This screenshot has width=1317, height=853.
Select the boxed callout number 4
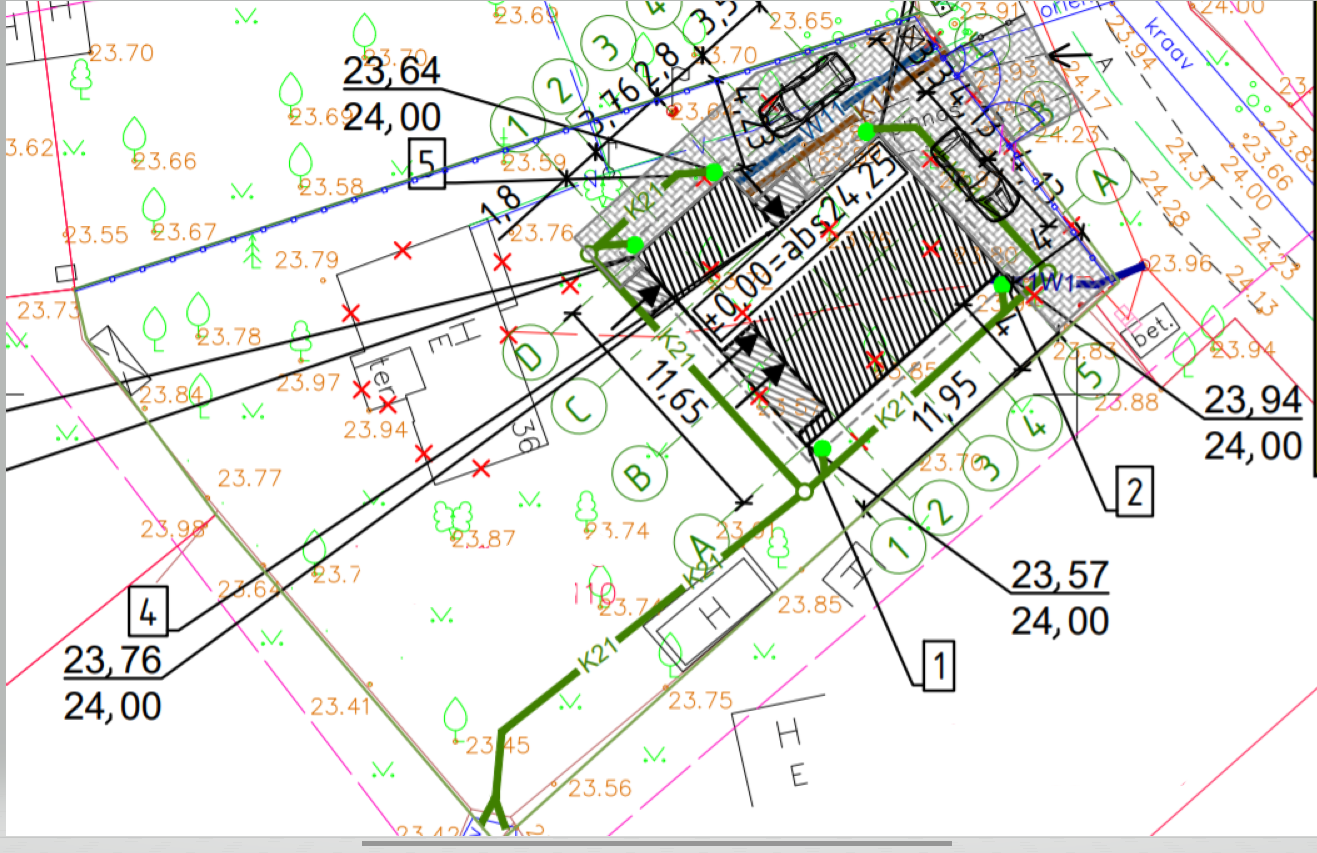coord(148,611)
